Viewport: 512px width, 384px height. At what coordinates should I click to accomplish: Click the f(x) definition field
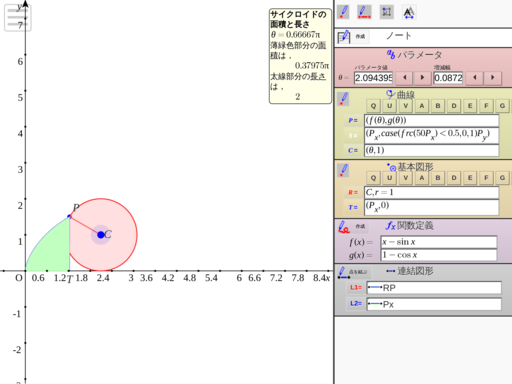[x=439, y=242]
